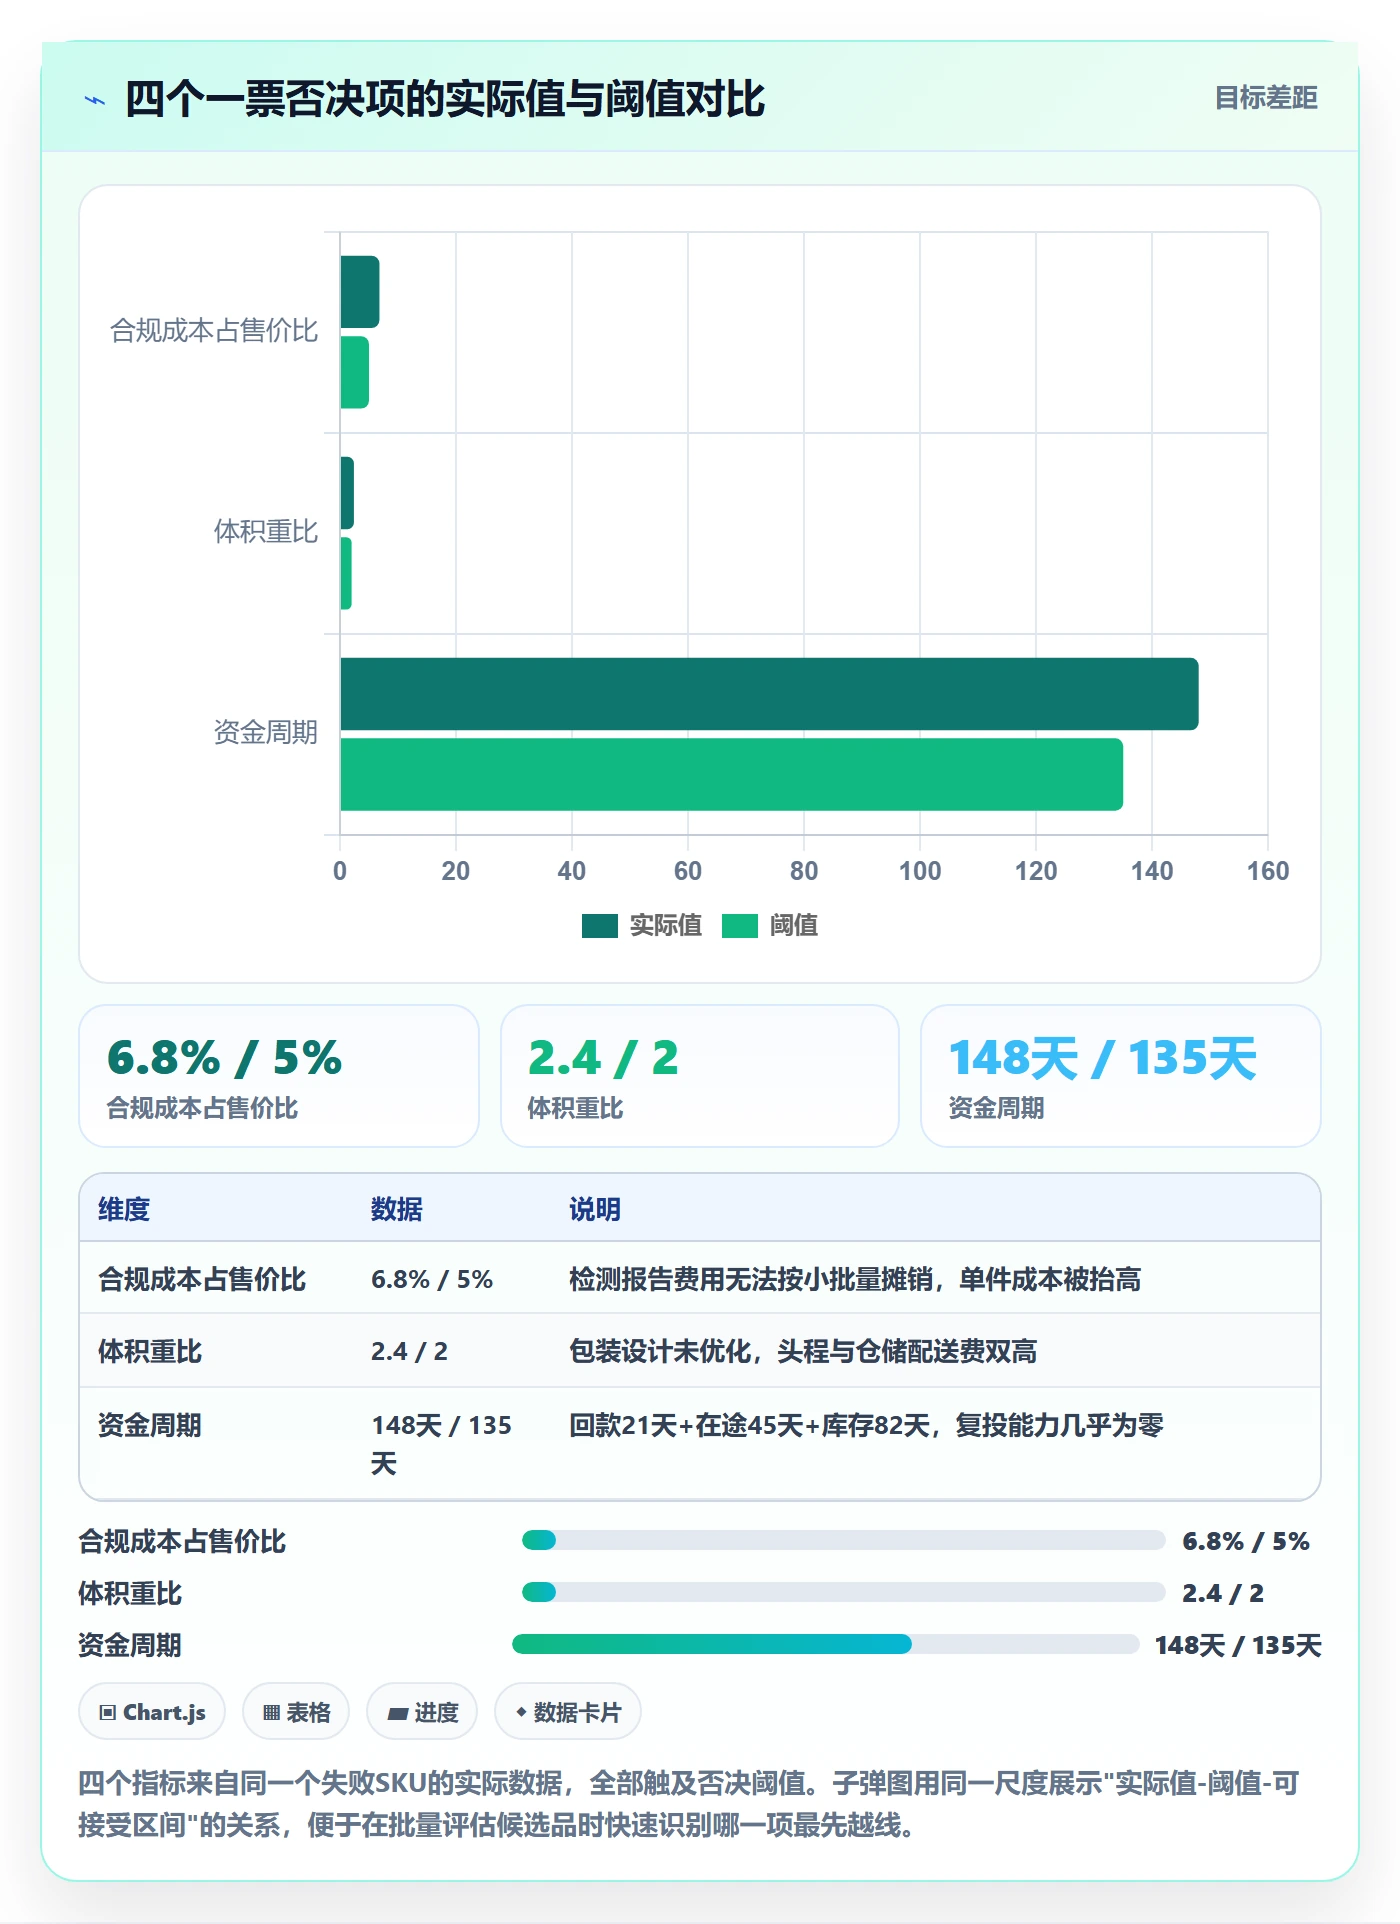Click the 合规成本占售价比 progress bar
Image resolution: width=1400 pixels, height=1924 pixels.
(844, 1540)
